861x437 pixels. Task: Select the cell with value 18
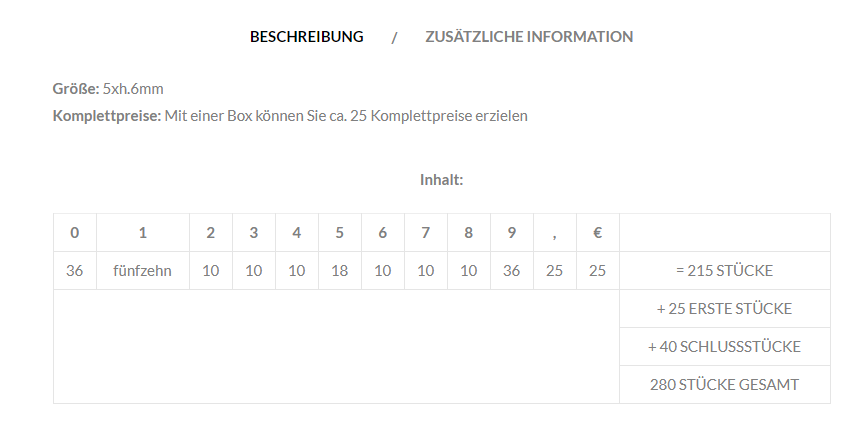[x=339, y=271]
